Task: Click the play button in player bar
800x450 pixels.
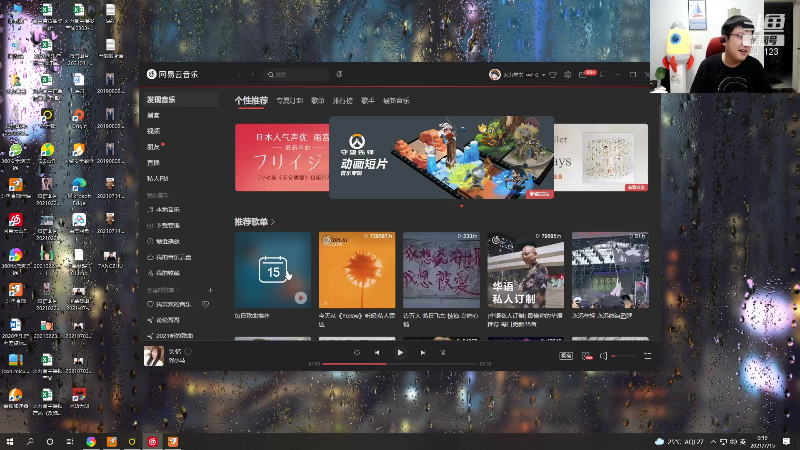Action: 400,353
